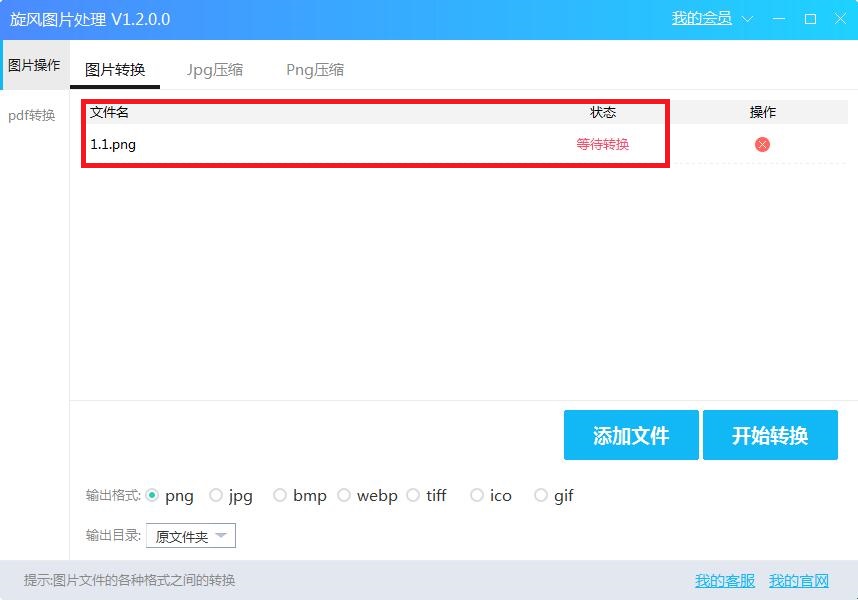Open the 原文件夹 output directory dropdown
The height and width of the screenshot is (600, 858).
coord(191,537)
